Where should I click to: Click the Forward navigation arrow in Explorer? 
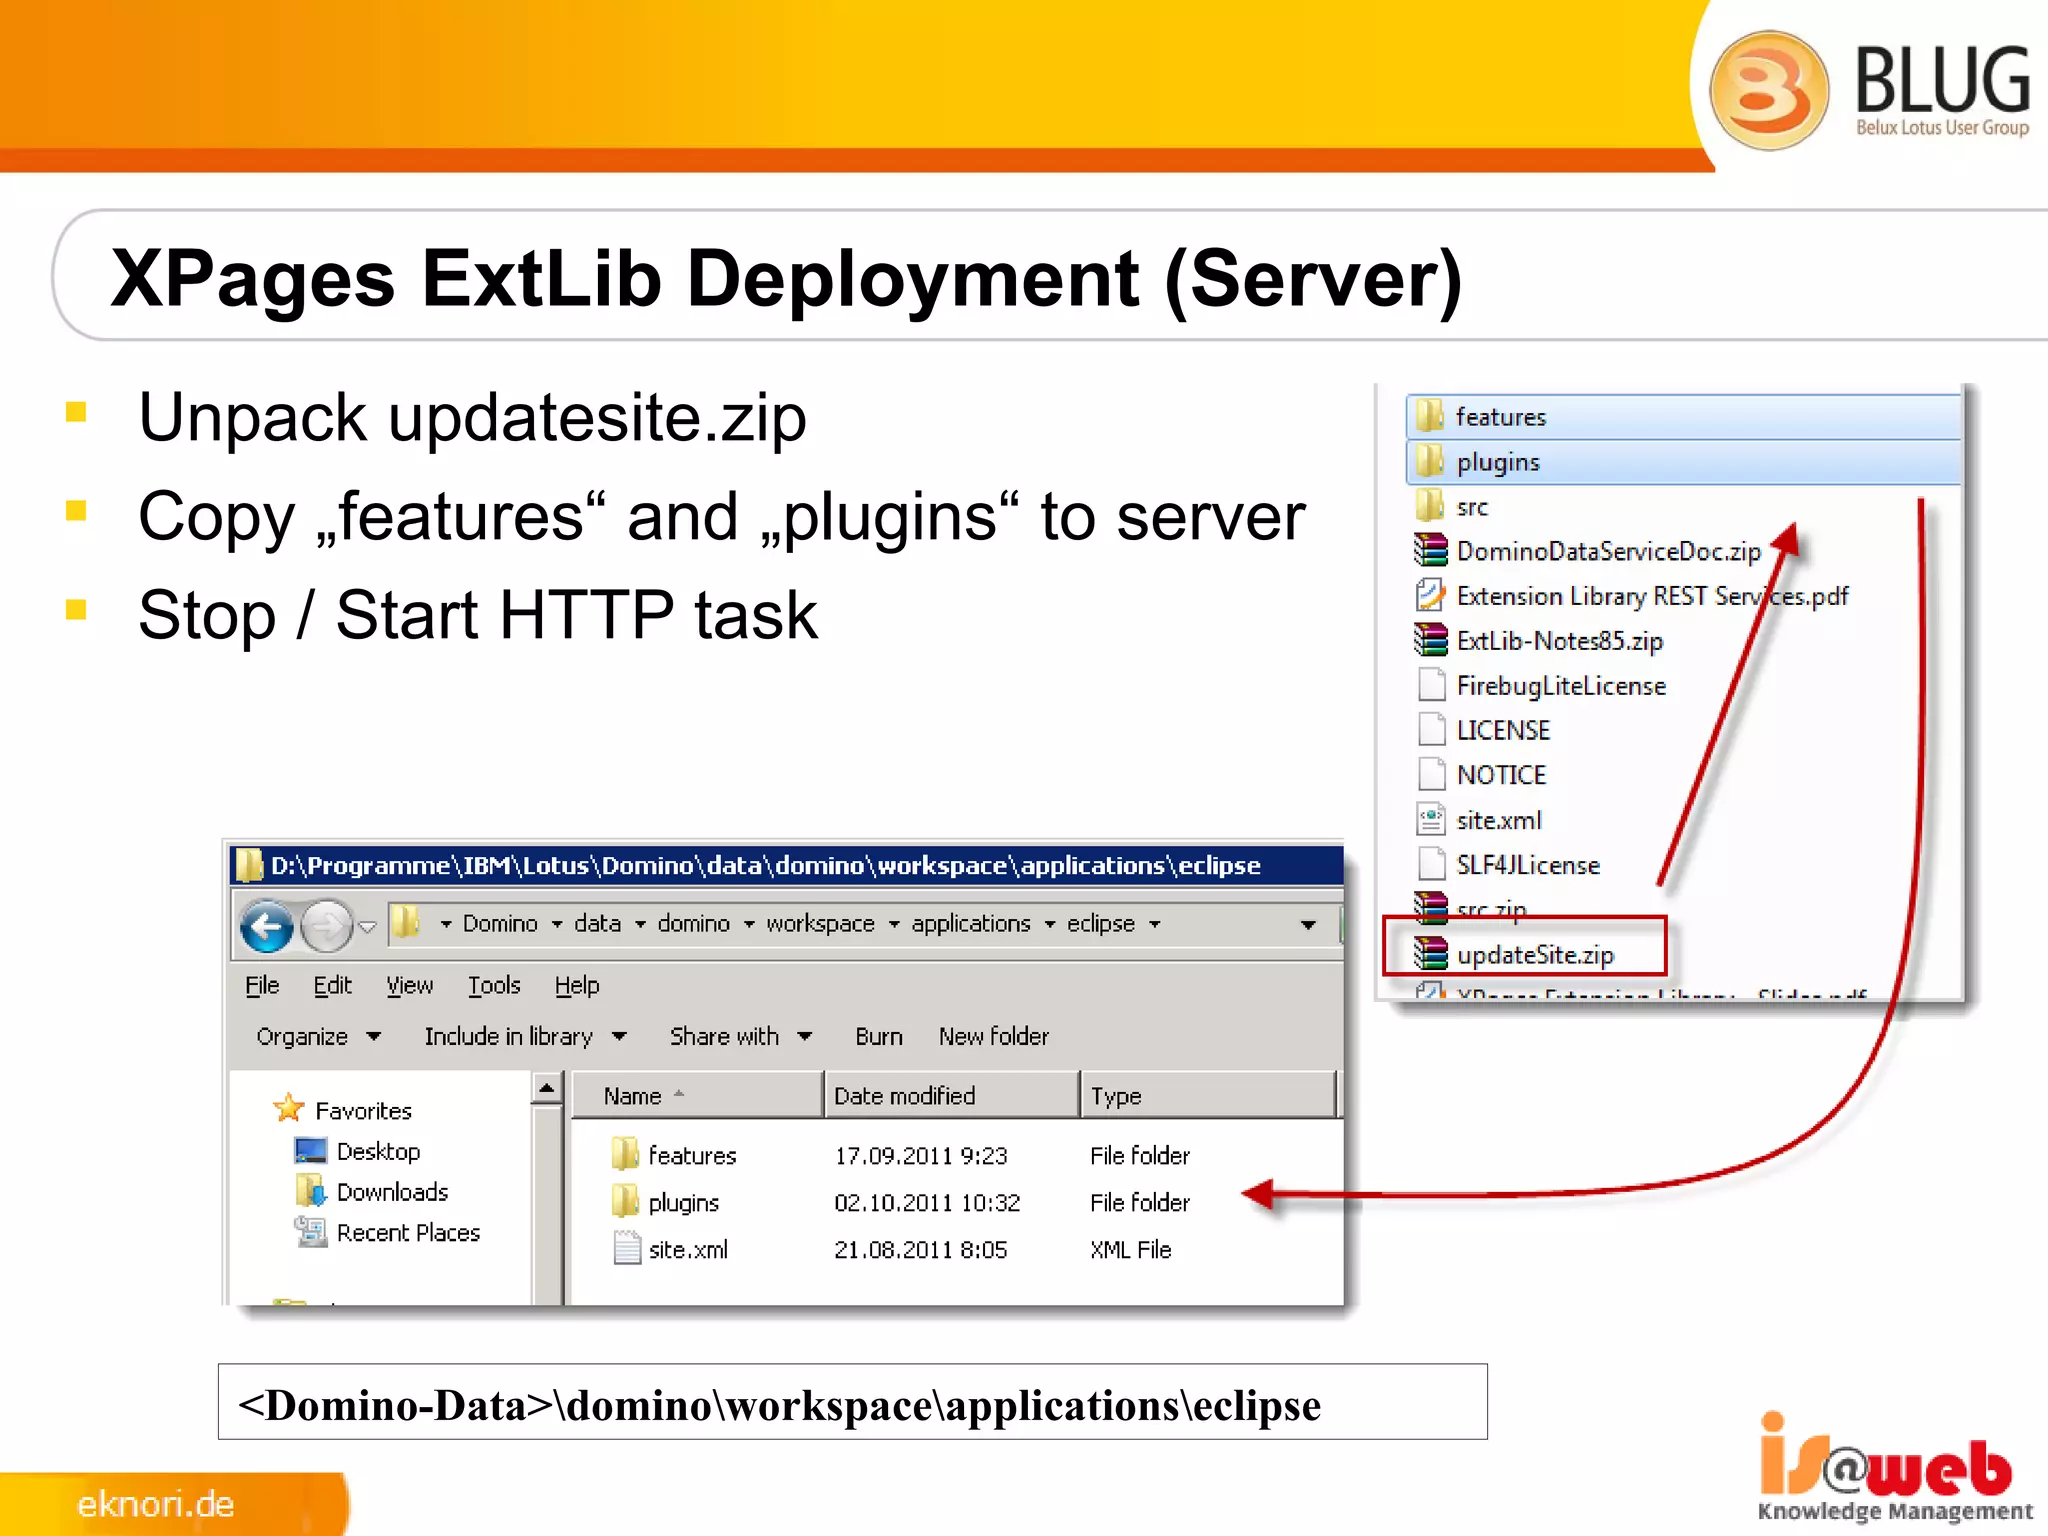point(327,925)
